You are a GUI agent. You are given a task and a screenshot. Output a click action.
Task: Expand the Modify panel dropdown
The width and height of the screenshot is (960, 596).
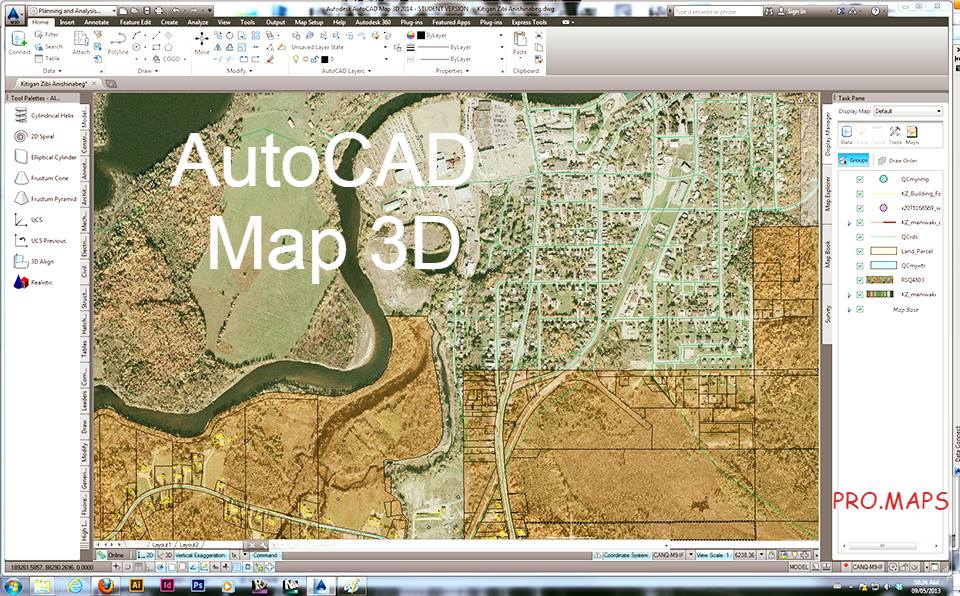[x=239, y=71]
